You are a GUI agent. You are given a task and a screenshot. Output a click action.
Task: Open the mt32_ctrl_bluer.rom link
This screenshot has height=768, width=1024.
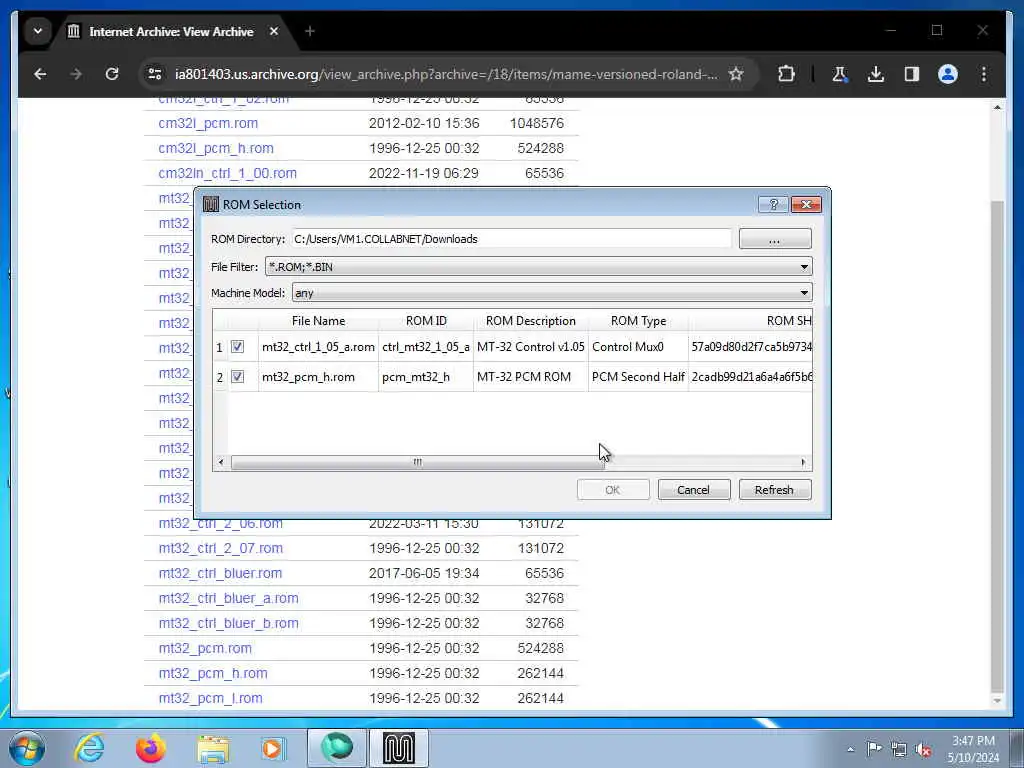pyautogui.click(x=220, y=573)
